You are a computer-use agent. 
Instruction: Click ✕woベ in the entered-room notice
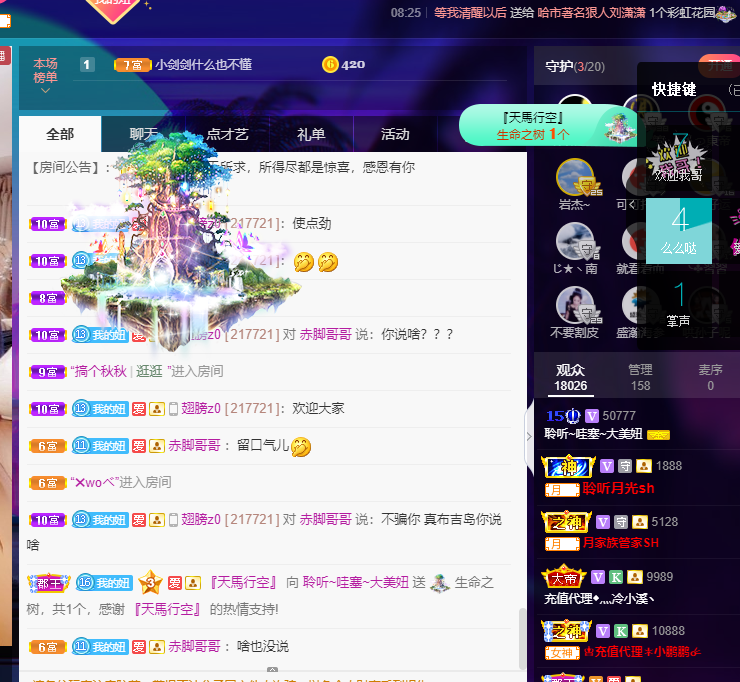click(x=94, y=482)
